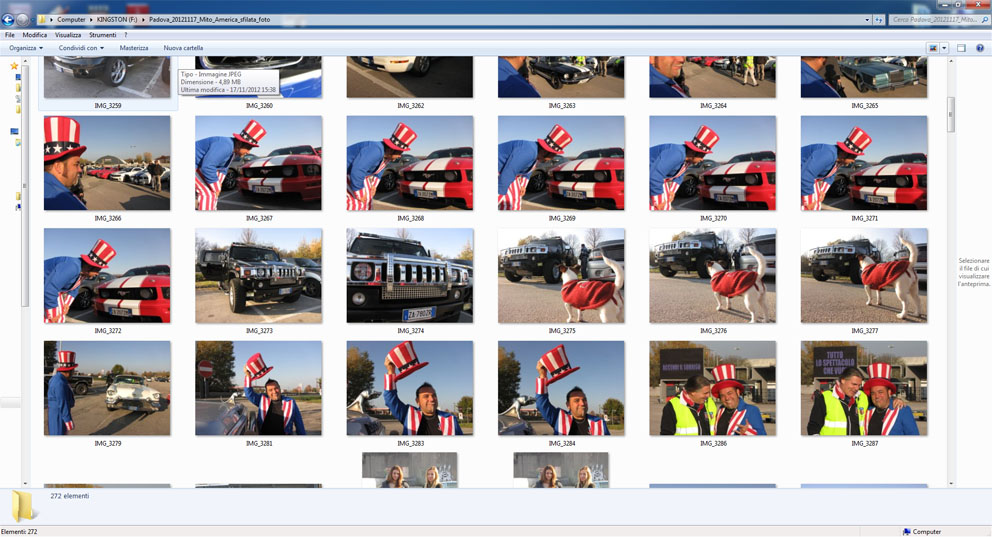Click the file list scroll-up arrow
Image resolution: width=992 pixels, height=537 pixels.
(950, 60)
